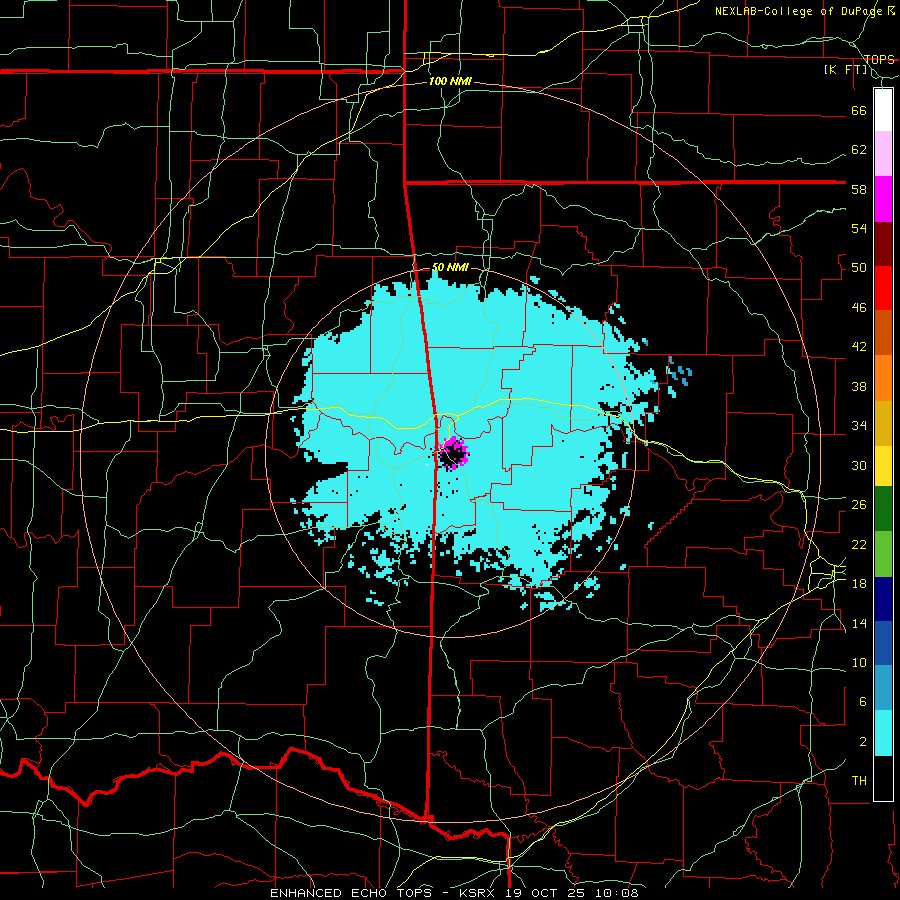Click the '46' legend value

[859, 308]
